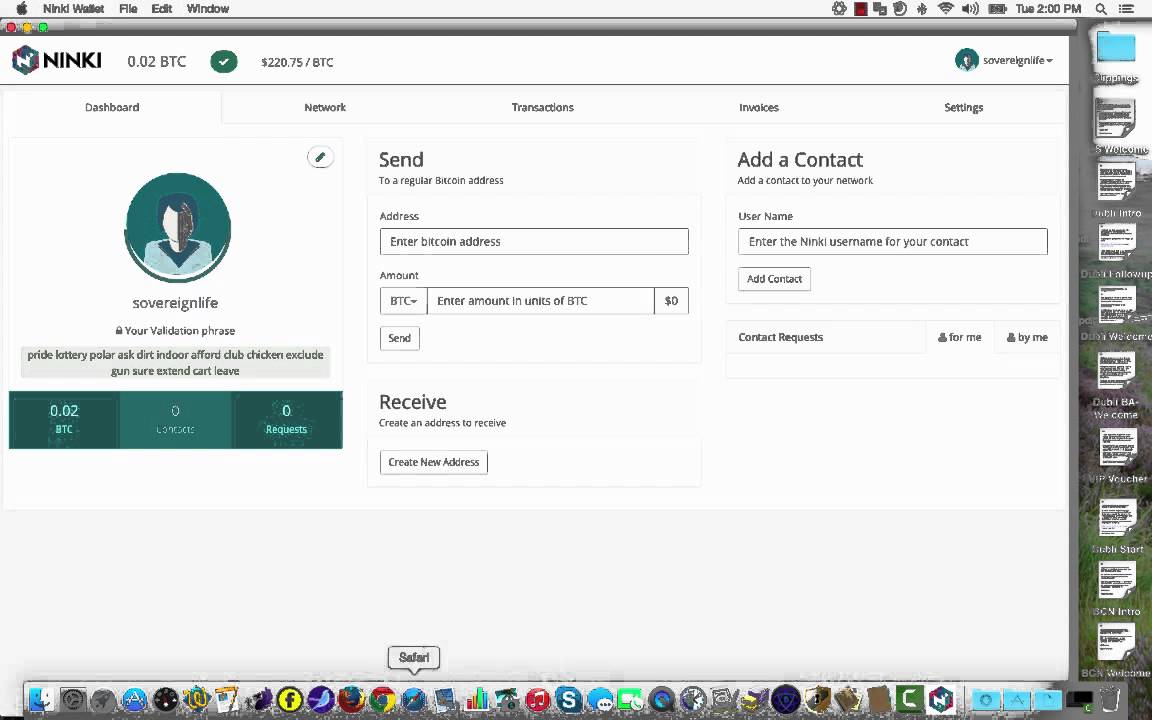Click the Time Machine icon in menu bar

900,9
